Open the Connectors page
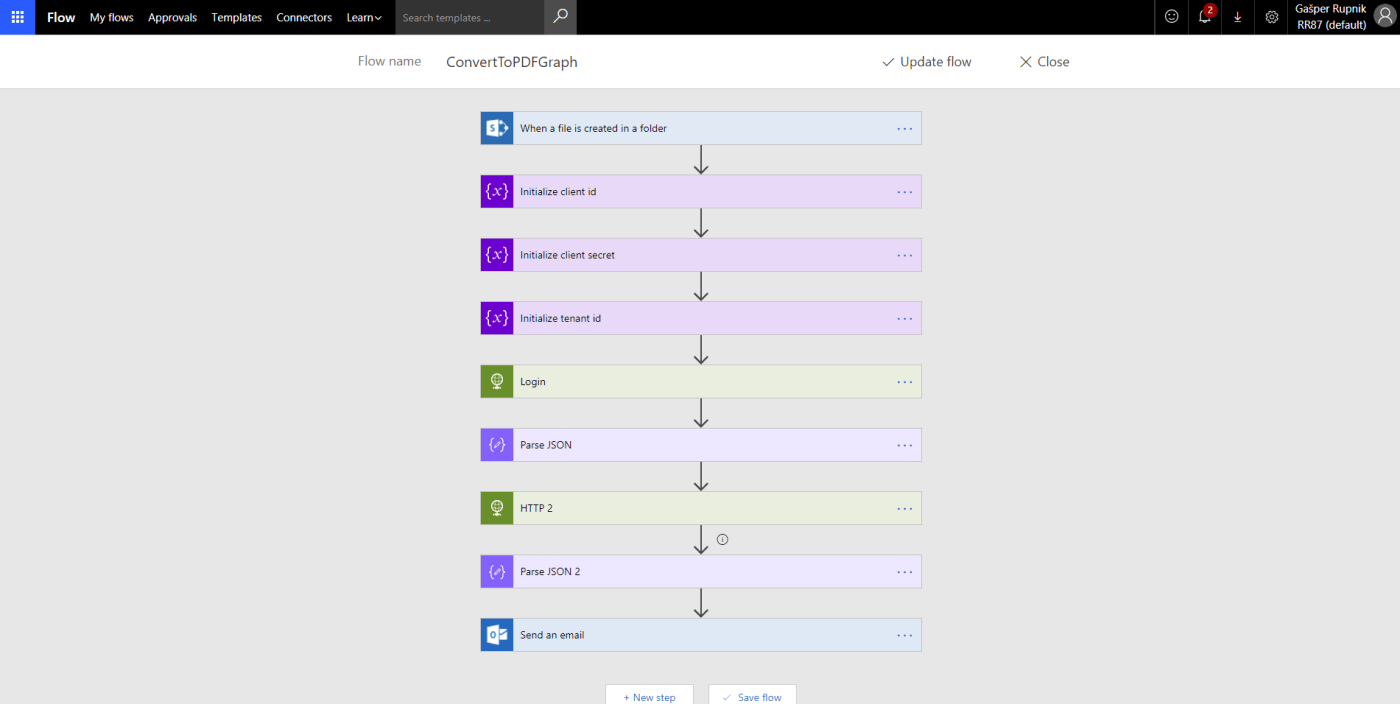Viewport: 1400px width, 704px height. 304,17
